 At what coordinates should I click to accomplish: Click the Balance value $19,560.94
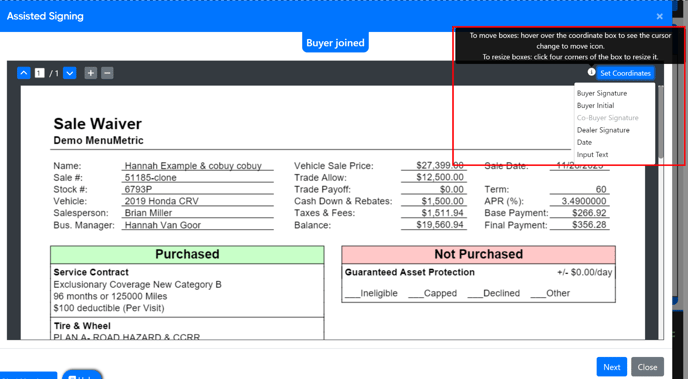440,225
